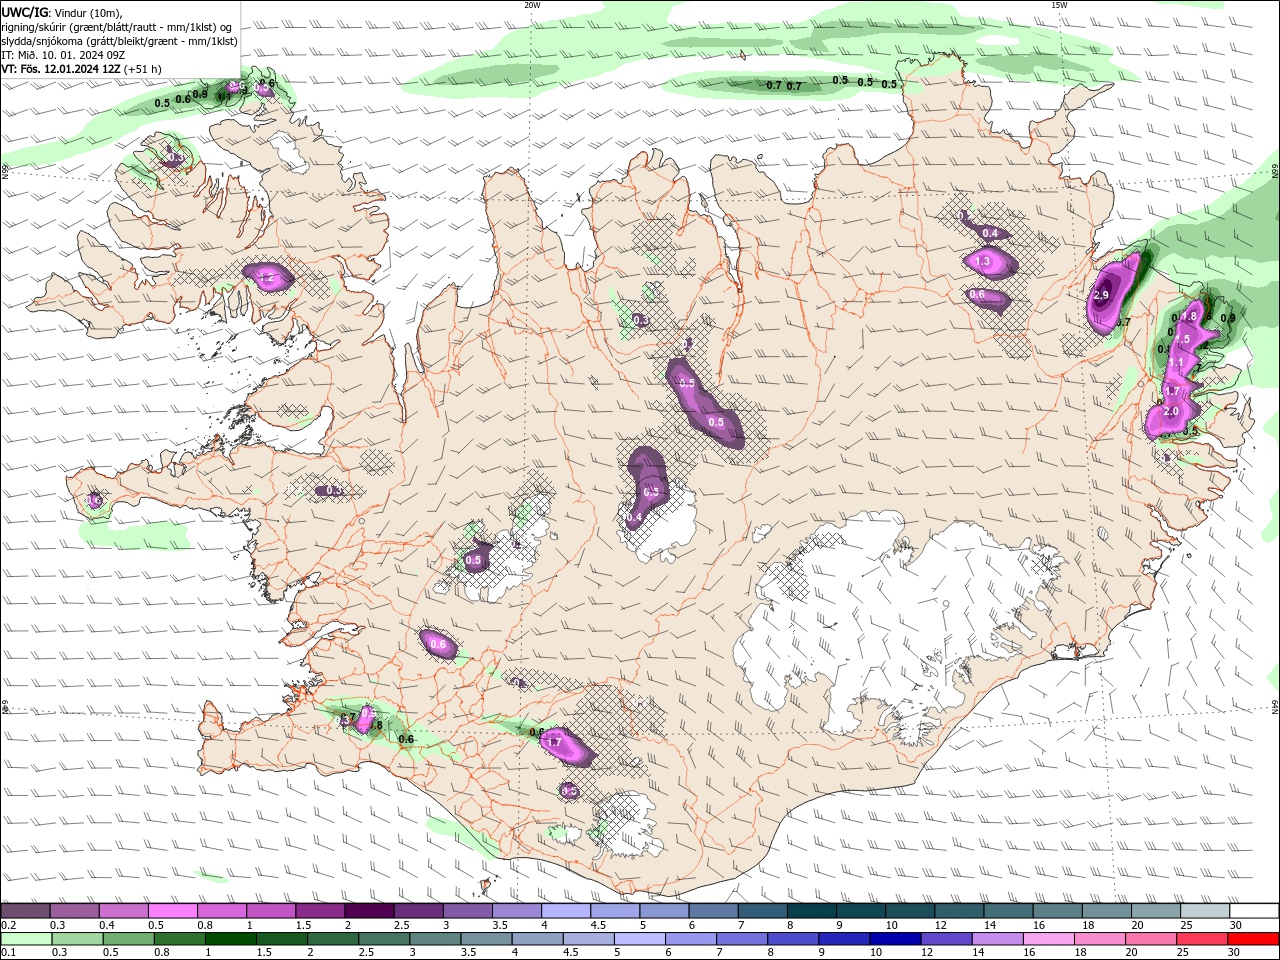Image resolution: width=1280 pixels, height=960 pixels.
Task: Select the dark purple swatch between 2 and 2.5
Action: click(x=369, y=911)
